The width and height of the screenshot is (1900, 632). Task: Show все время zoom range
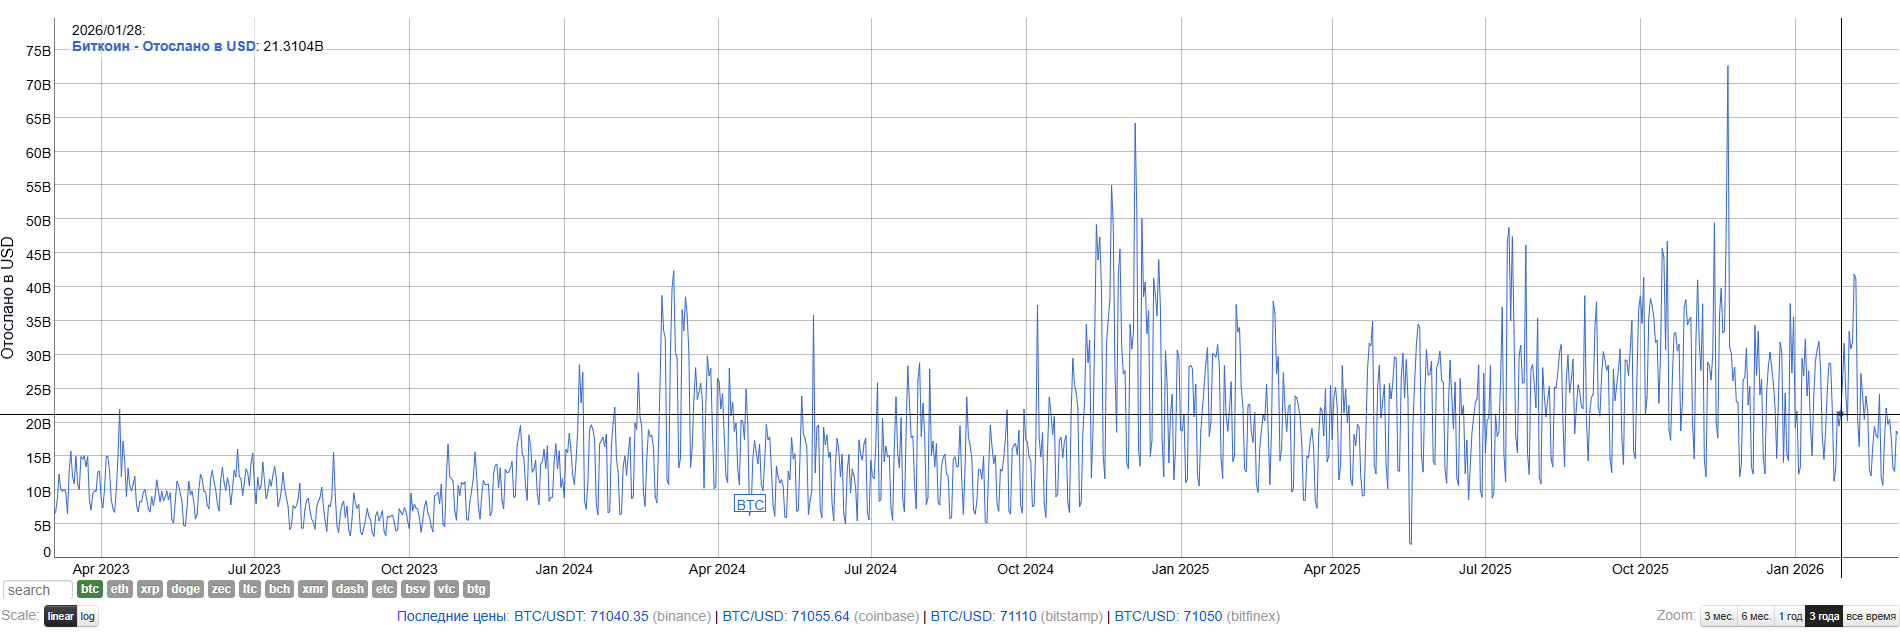point(1870,616)
